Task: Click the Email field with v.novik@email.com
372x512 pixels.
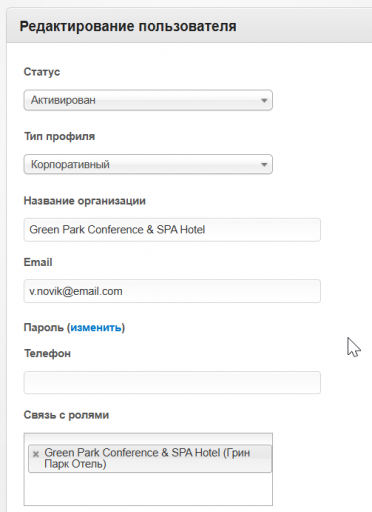Action: (x=172, y=291)
